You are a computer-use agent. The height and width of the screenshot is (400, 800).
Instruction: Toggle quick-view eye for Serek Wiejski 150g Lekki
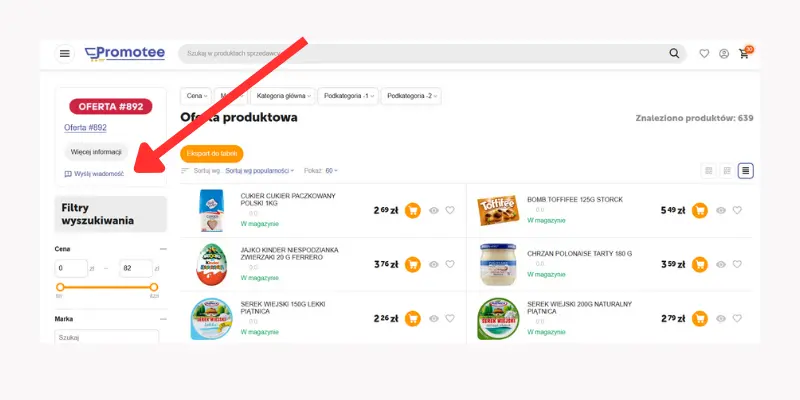point(434,318)
